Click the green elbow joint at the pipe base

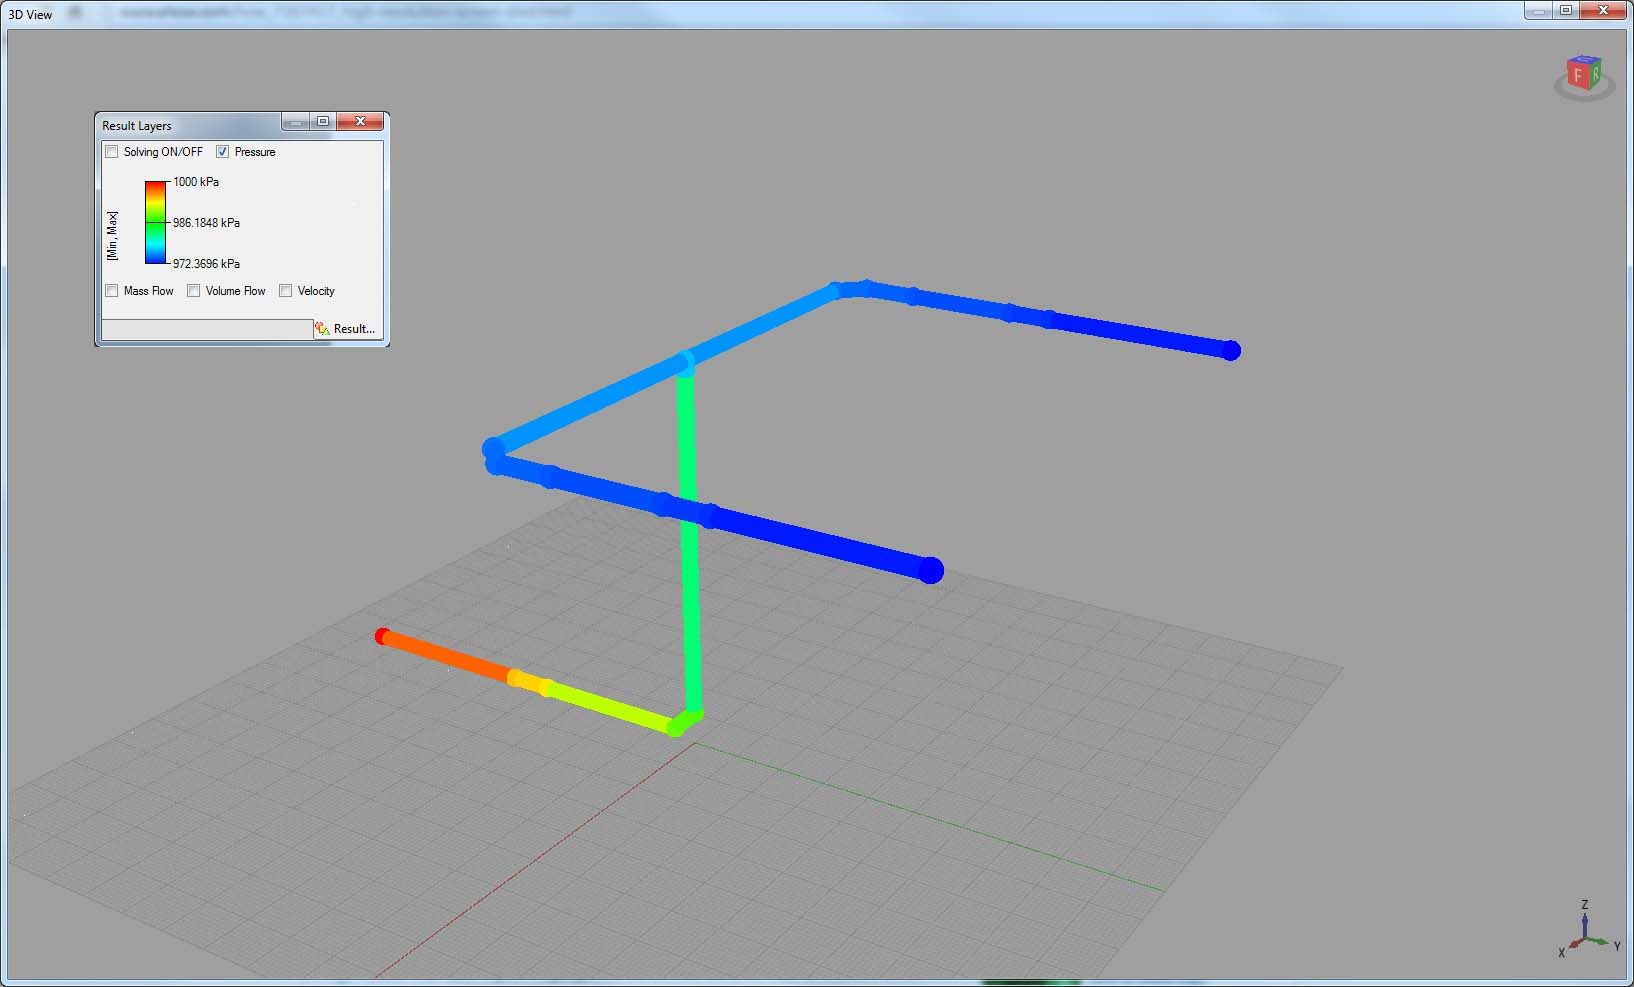(682, 722)
